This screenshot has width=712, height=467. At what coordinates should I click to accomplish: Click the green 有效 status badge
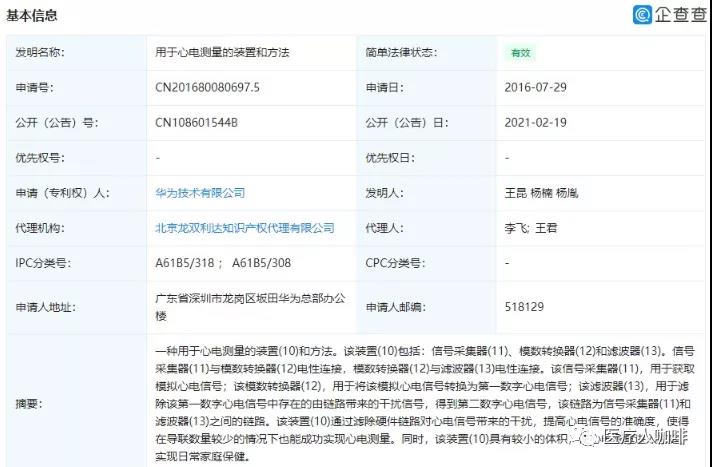click(520, 53)
